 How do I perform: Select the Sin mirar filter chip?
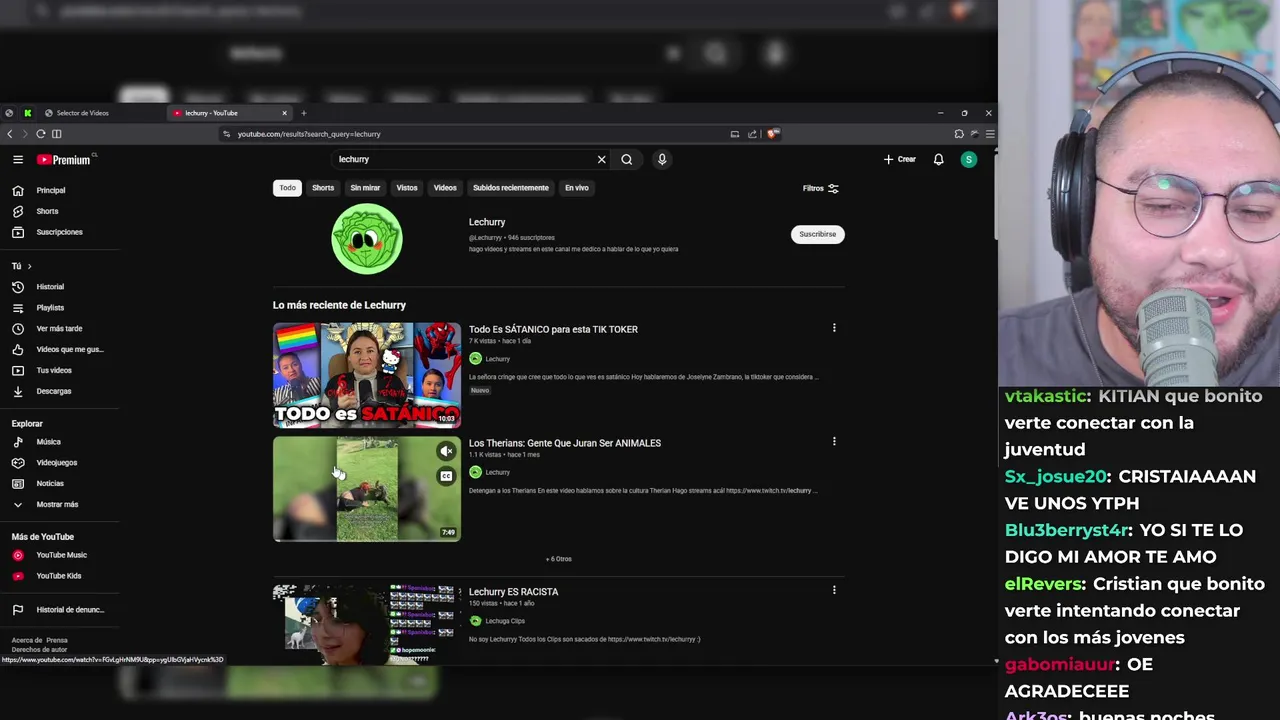pyautogui.click(x=365, y=188)
